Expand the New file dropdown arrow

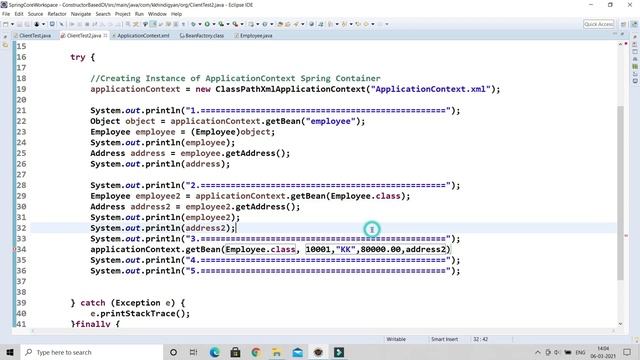click(x=12, y=24)
